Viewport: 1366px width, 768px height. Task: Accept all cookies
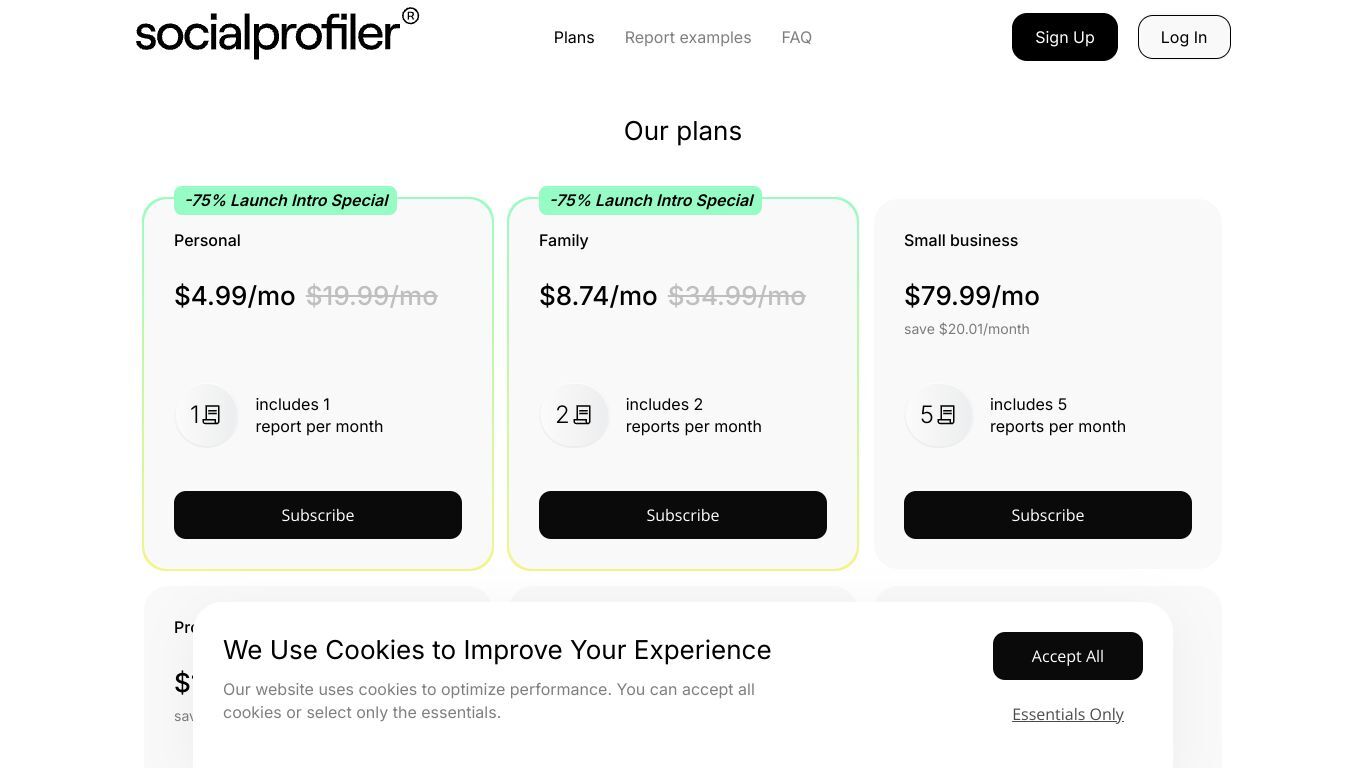(1068, 656)
